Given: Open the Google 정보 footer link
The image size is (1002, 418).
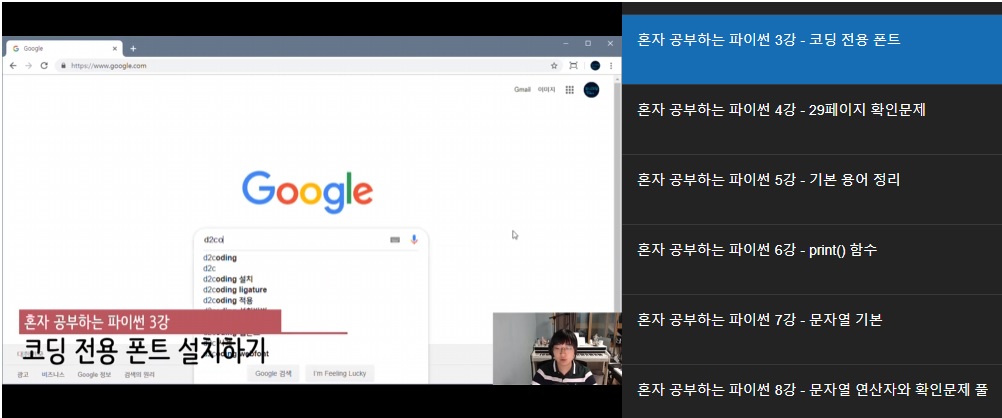Looking at the screenshot, I should point(95,375).
